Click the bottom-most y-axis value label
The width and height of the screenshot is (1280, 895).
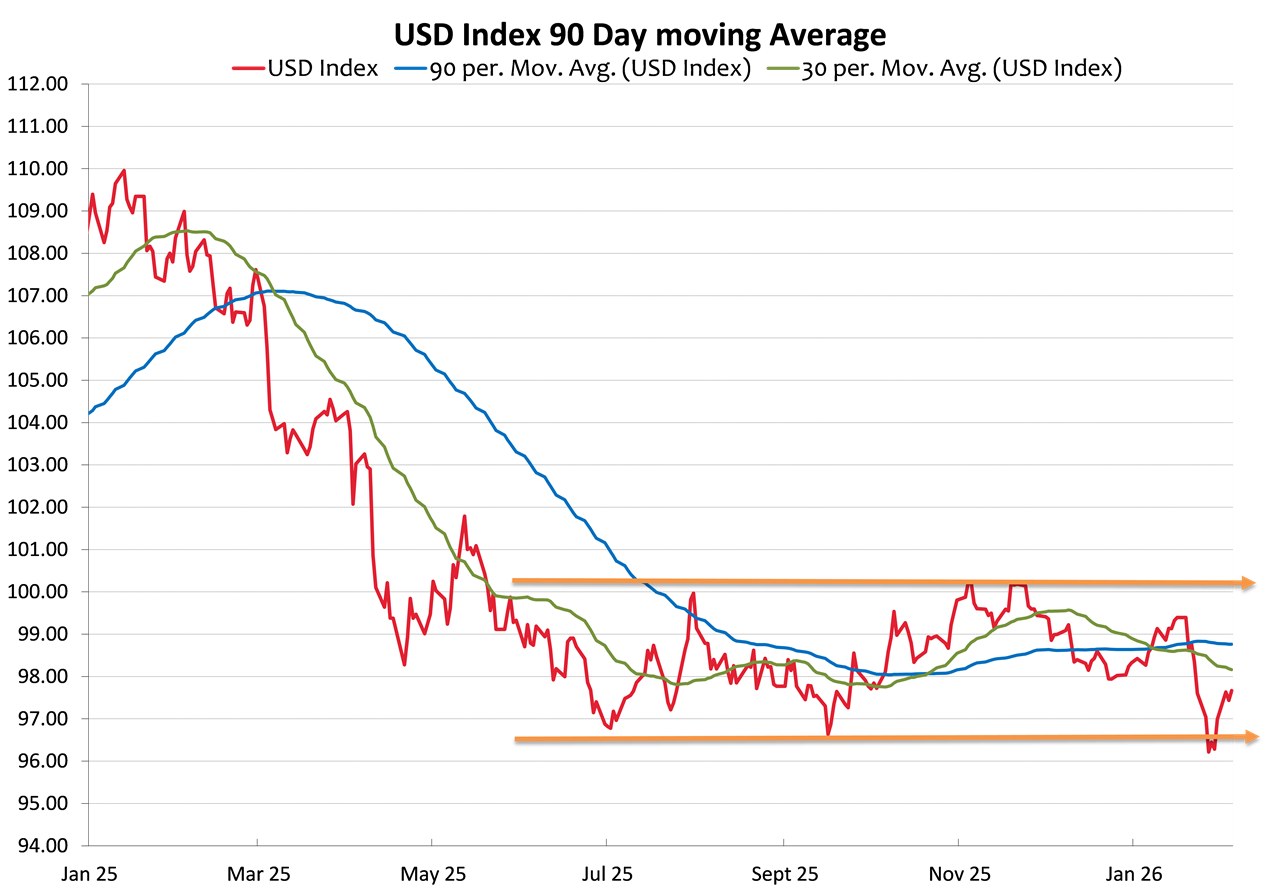(x=40, y=845)
